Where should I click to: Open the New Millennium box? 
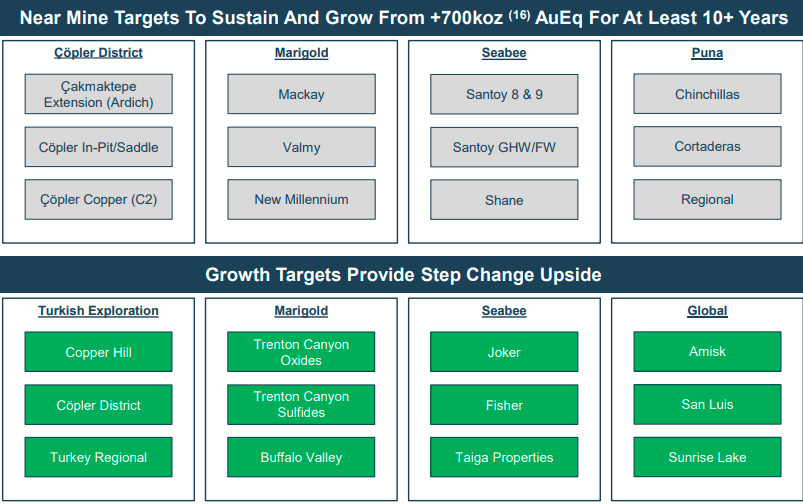[301, 200]
